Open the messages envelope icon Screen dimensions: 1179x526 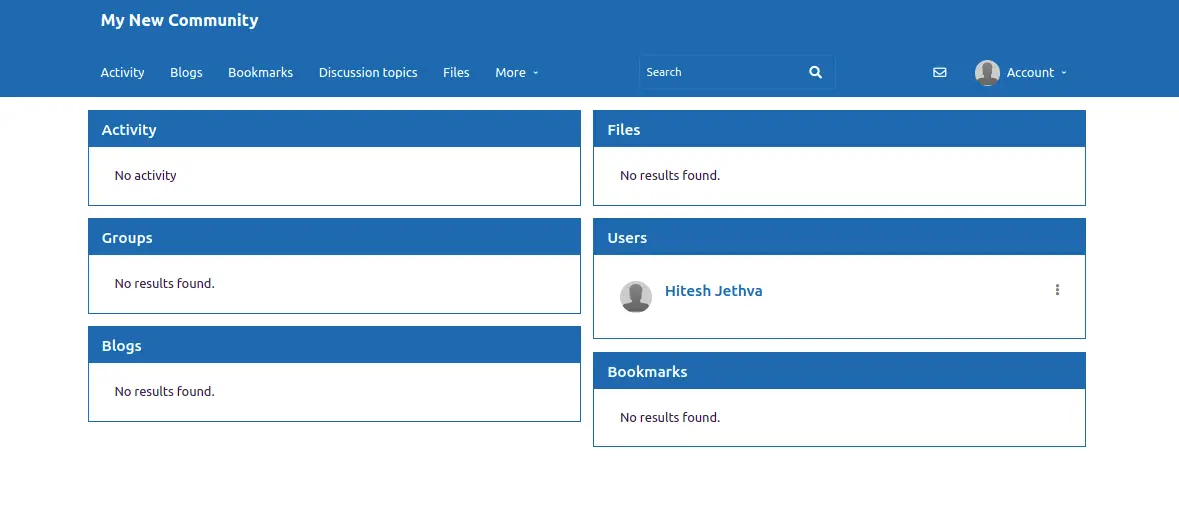pyautogui.click(x=939, y=72)
